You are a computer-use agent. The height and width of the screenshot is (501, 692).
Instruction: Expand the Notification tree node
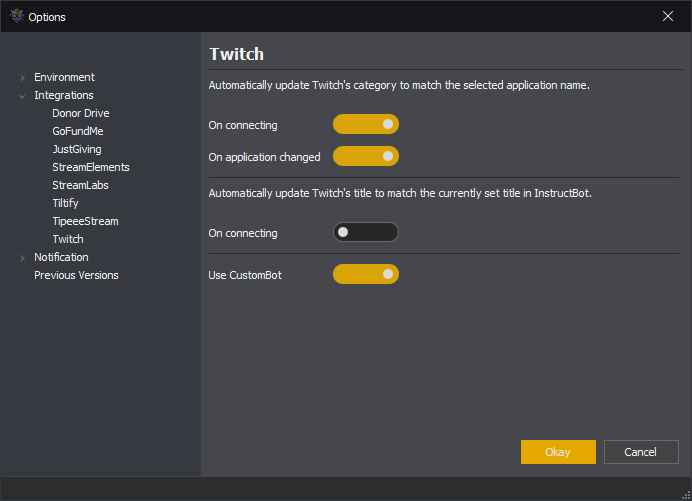click(x=23, y=258)
